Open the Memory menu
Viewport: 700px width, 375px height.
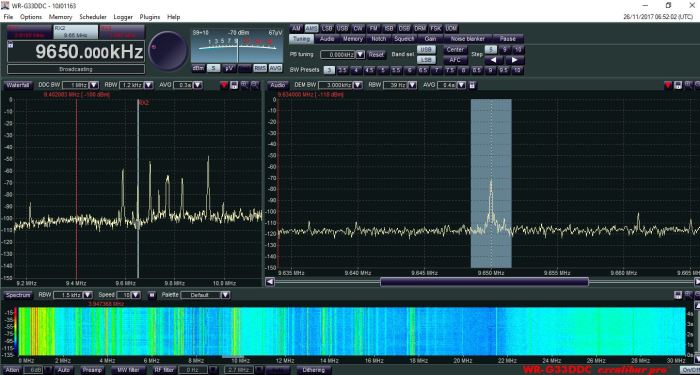pyautogui.click(x=60, y=17)
